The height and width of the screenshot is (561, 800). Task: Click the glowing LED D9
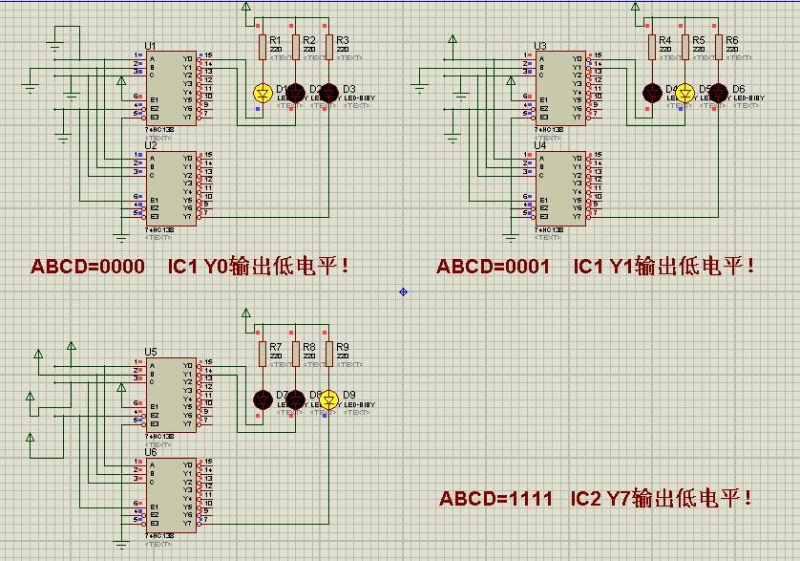click(x=328, y=399)
